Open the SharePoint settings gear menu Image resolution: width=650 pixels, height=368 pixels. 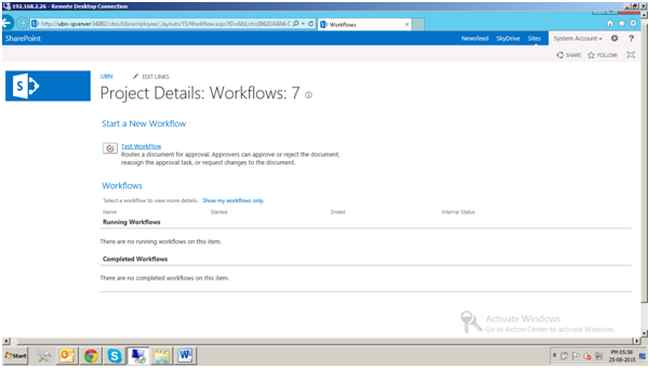(x=614, y=38)
